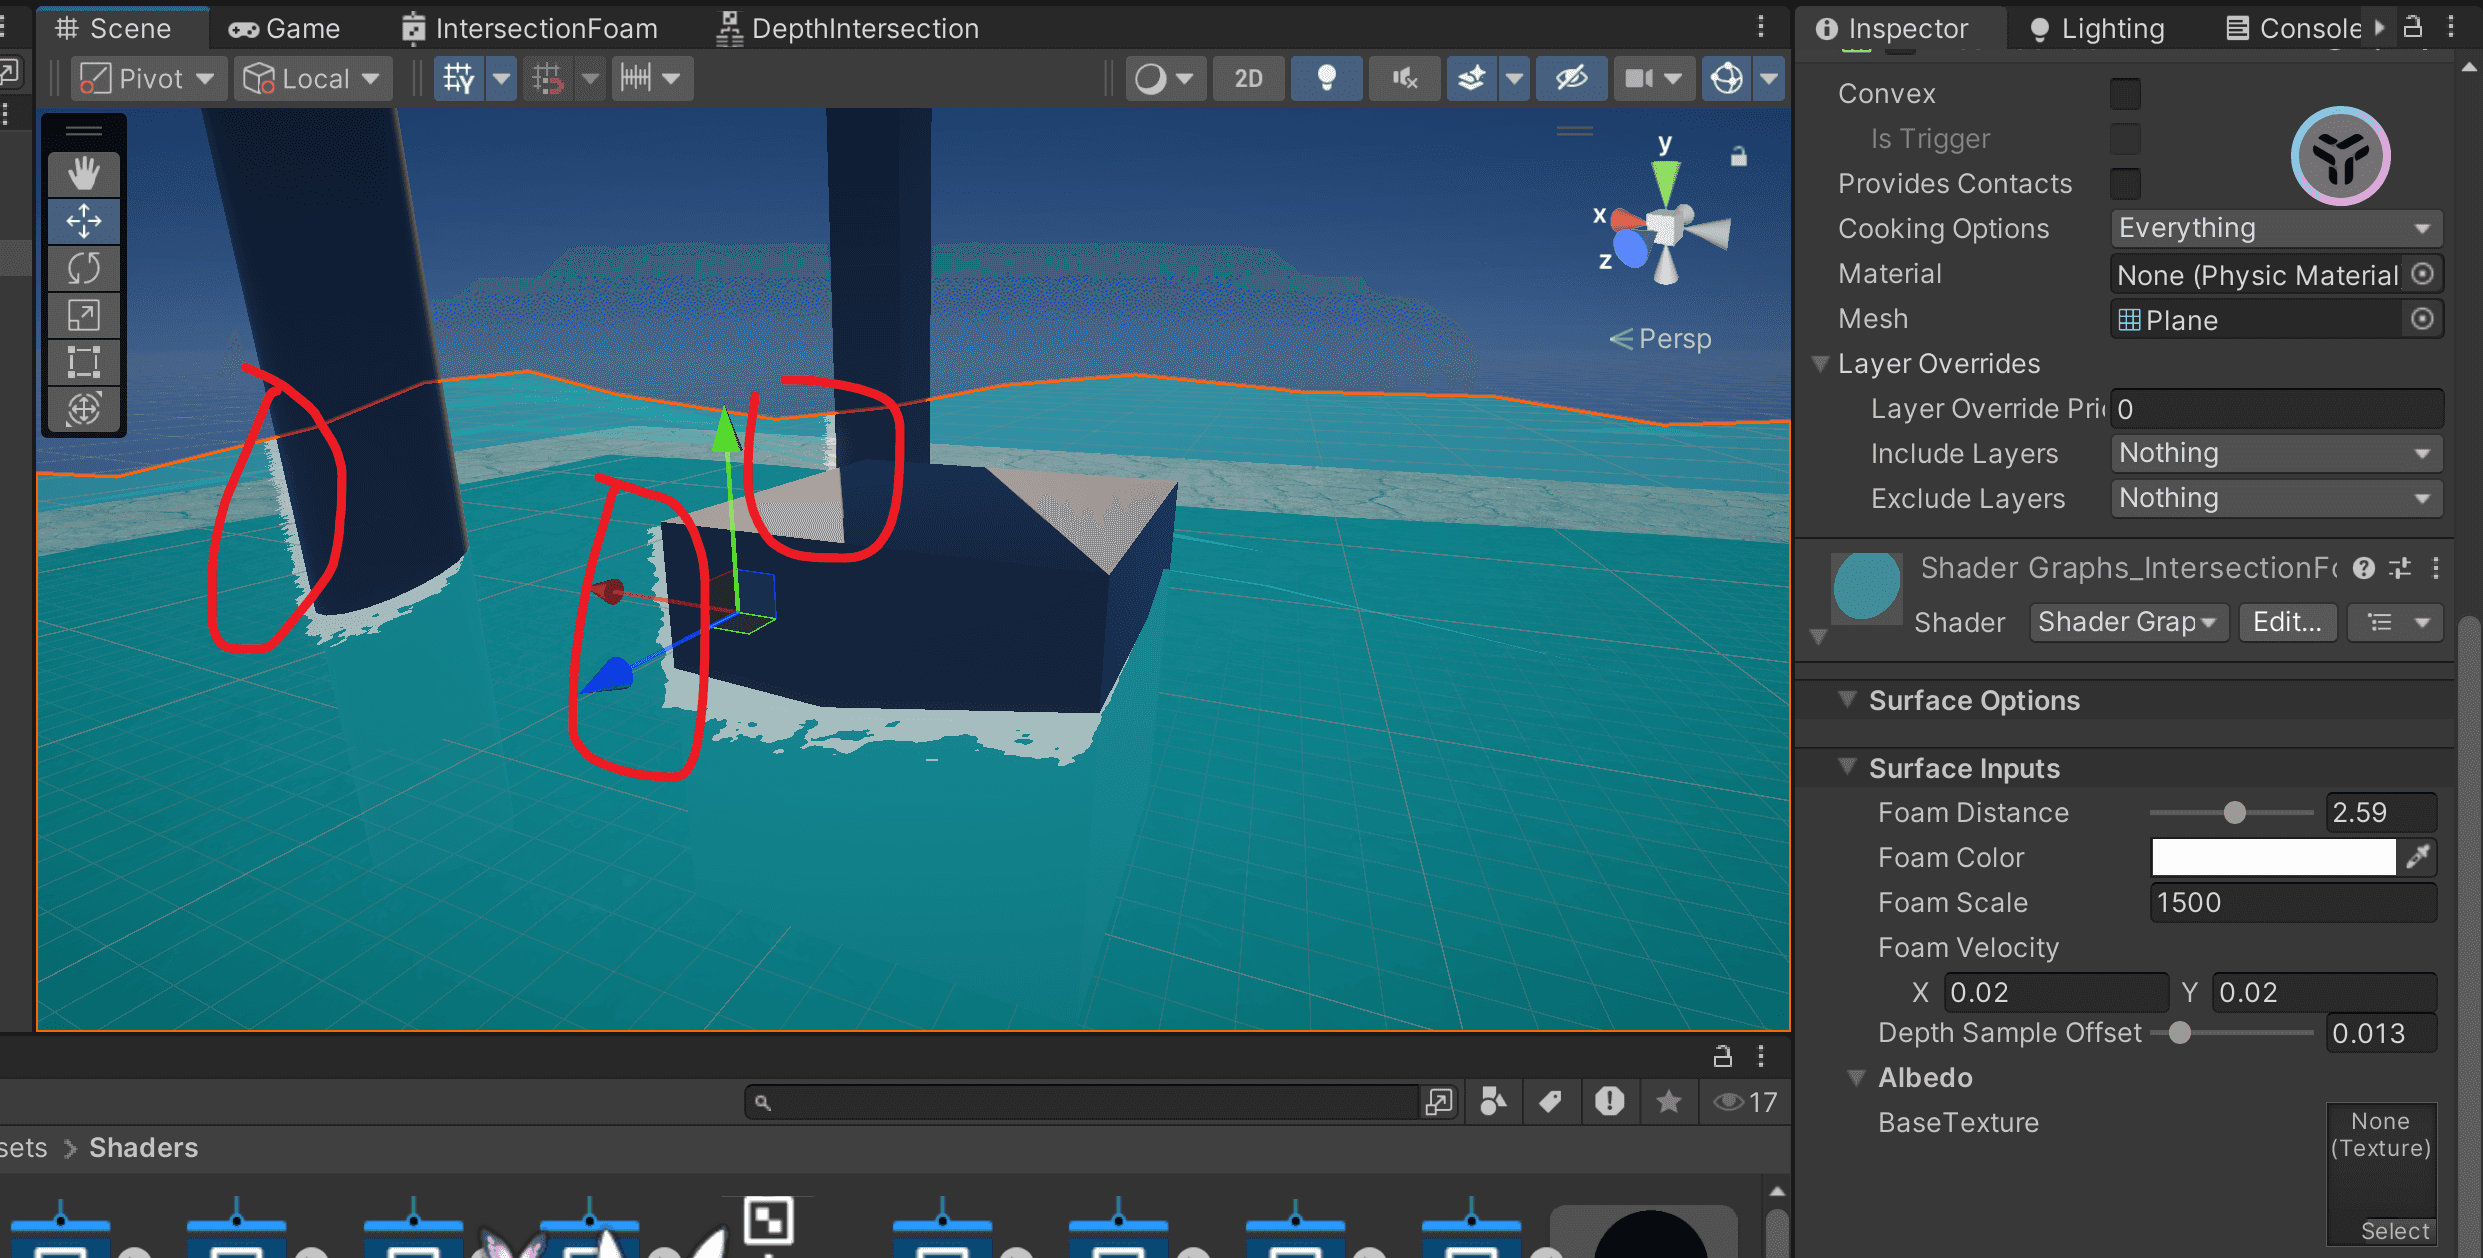This screenshot has height=1258, width=2483.
Task: Enable the Convex checkbox
Action: pos(2125,93)
